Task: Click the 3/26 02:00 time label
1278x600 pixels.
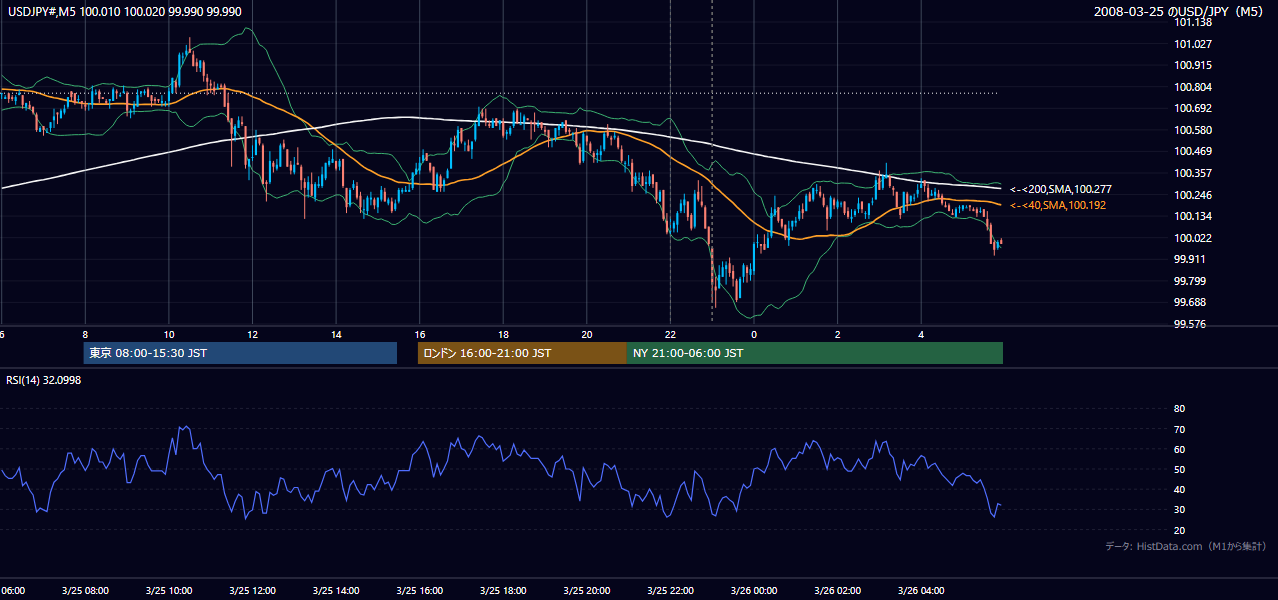Action: (838, 590)
